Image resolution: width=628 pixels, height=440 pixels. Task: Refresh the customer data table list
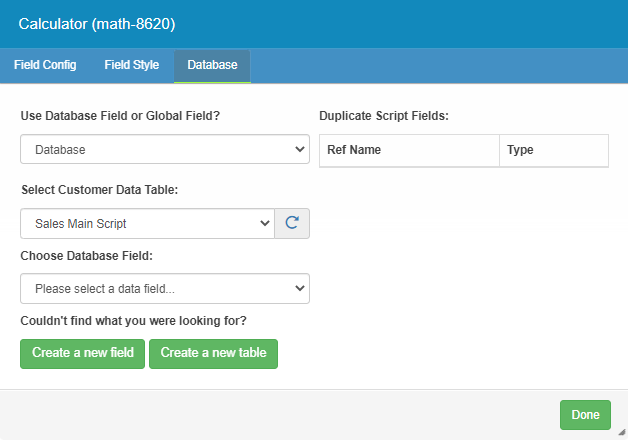(x=292, y=223)
